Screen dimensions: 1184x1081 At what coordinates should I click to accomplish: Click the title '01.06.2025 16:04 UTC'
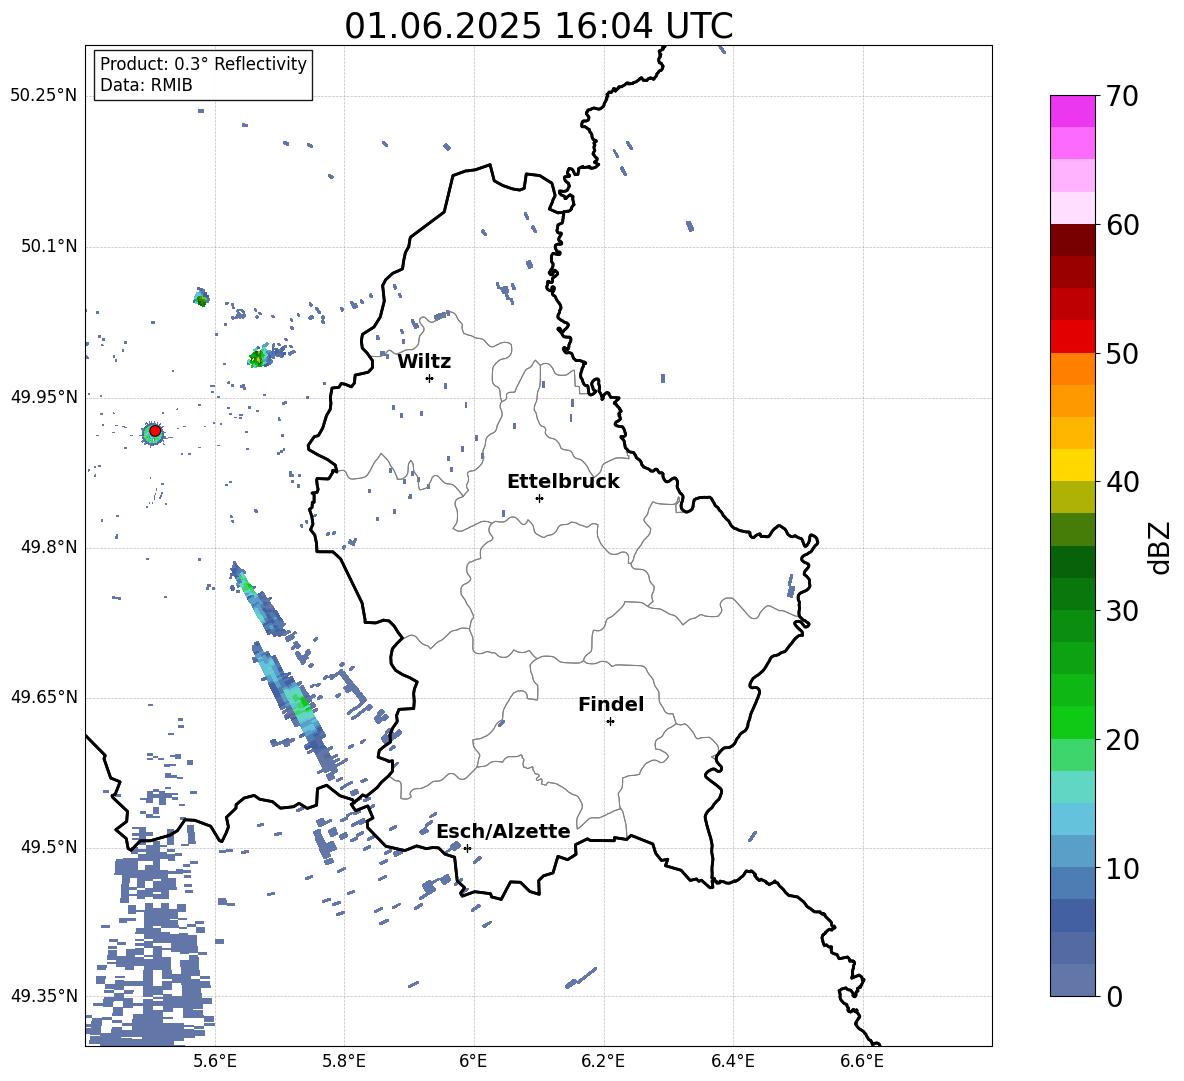(x=538, y=26)
